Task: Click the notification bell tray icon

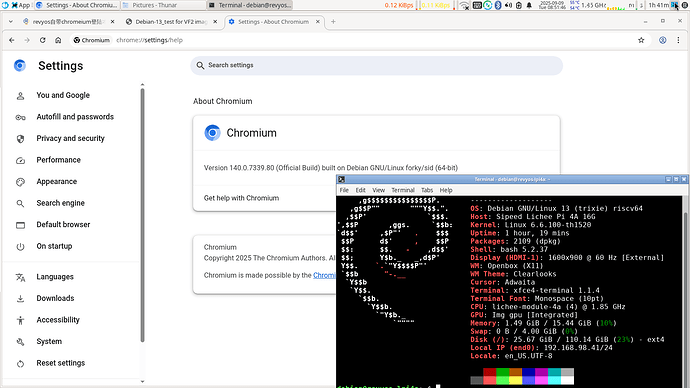Action: click(x=529, y=5)
